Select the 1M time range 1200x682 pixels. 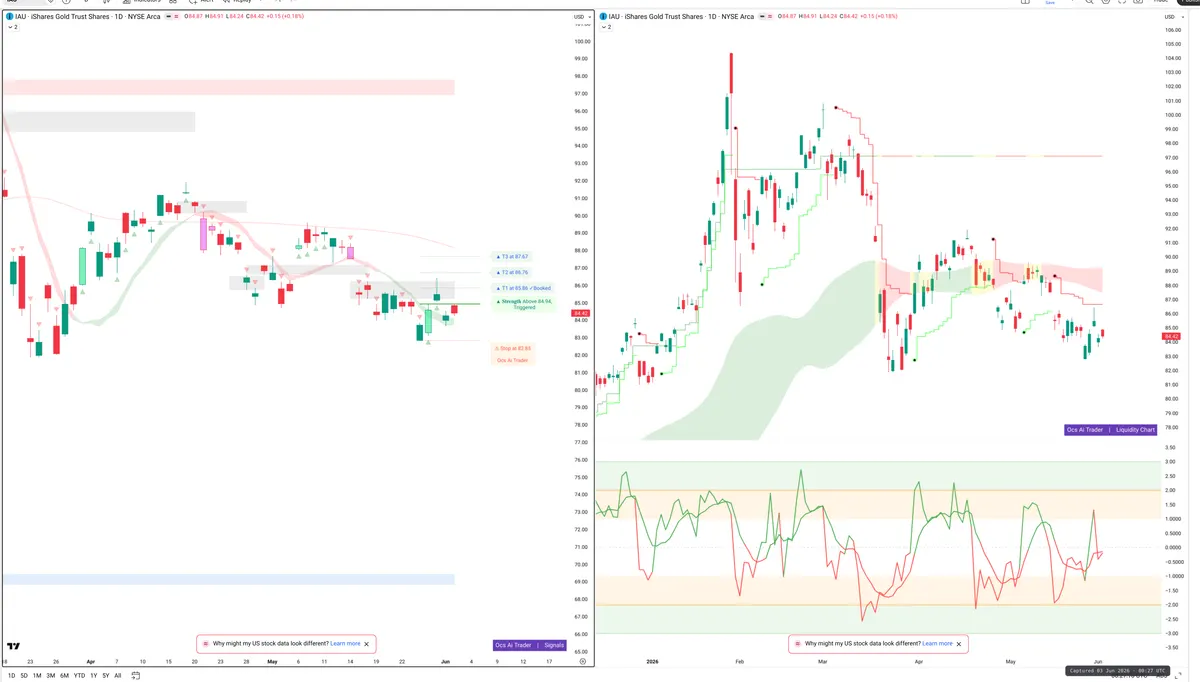click(x=37, y=676)
